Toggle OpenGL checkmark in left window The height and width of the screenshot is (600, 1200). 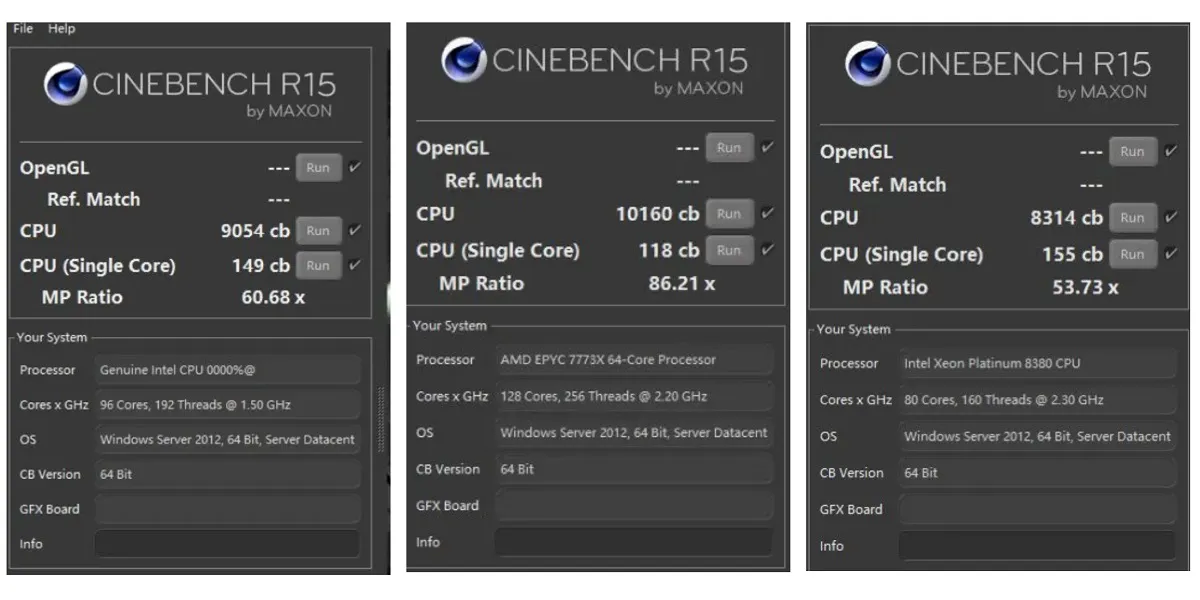355,168
